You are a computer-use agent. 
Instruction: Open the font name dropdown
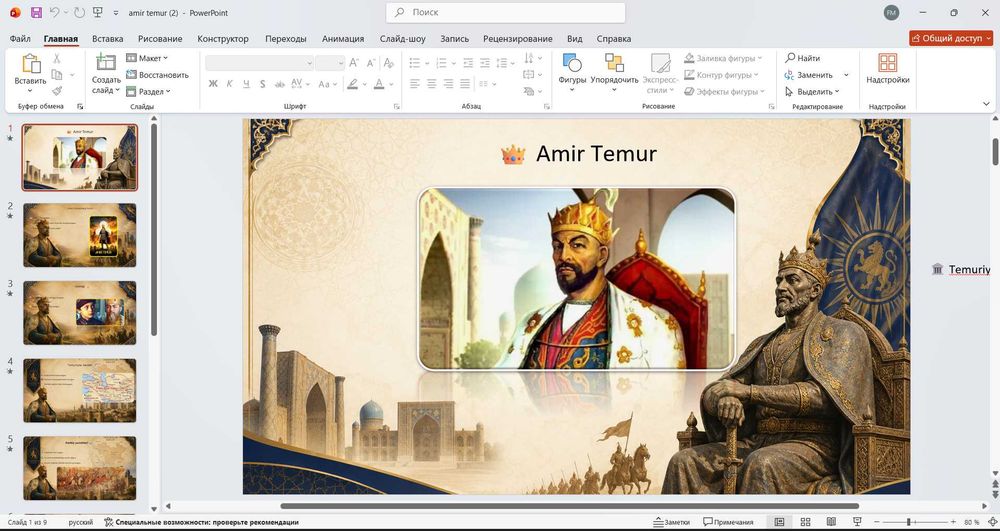click(x=309, y=63)
